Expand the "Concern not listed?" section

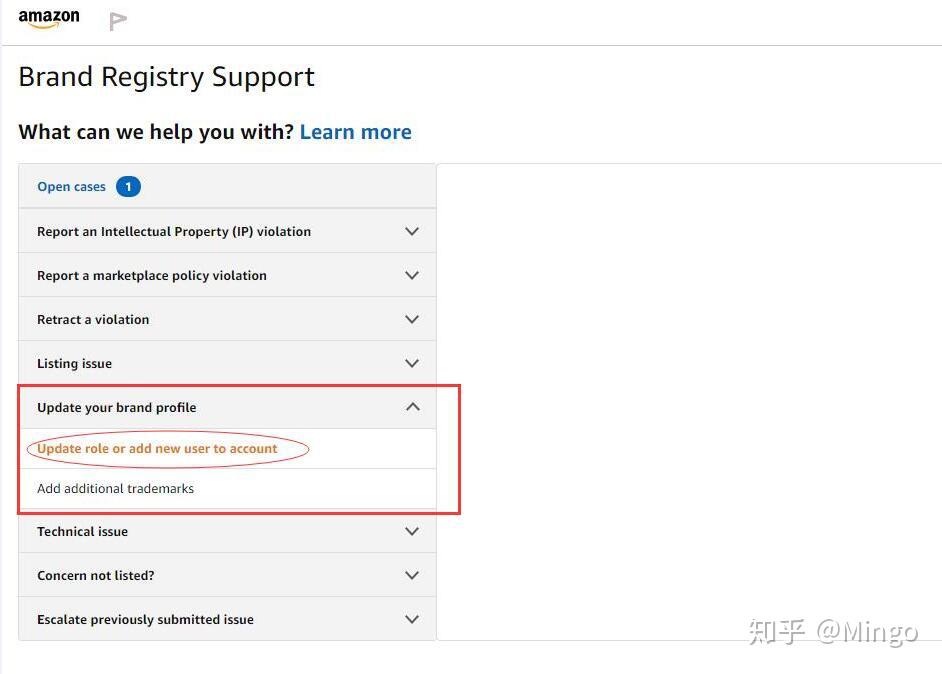412,575
